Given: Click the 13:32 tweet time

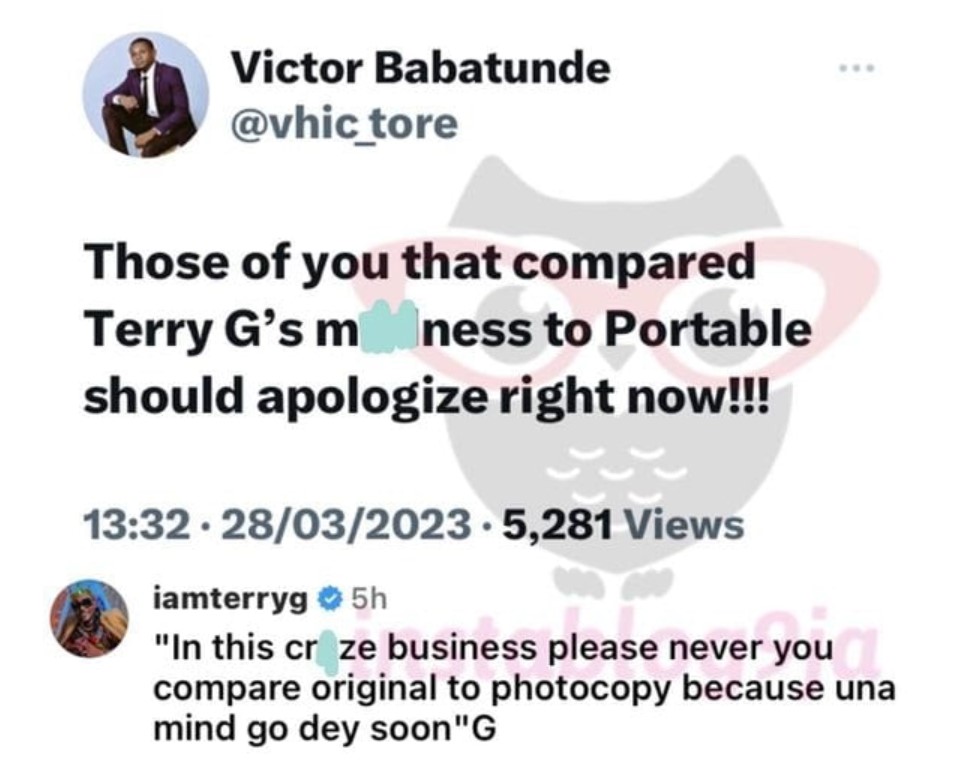Looking at the screenshot, I should pos(137,525).
